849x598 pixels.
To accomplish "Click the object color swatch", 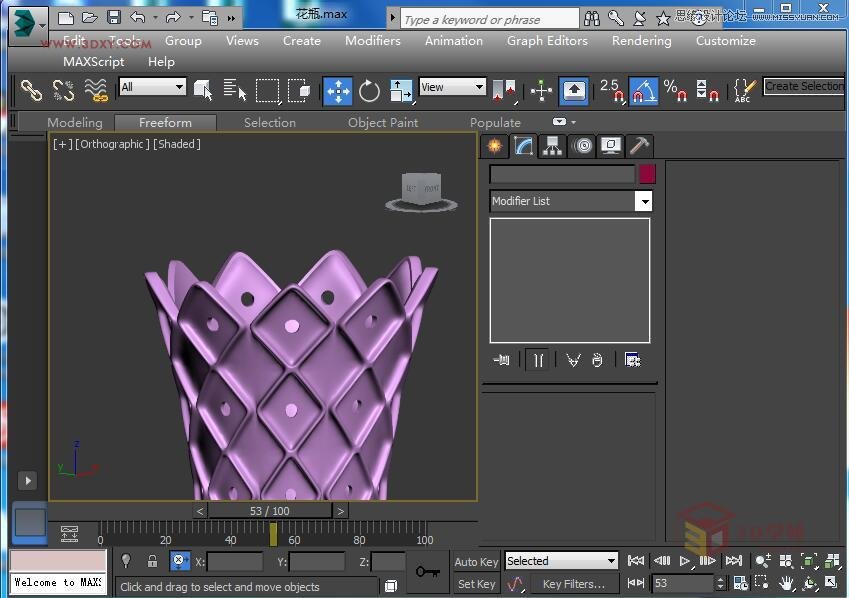I will [x=647, y=174].
